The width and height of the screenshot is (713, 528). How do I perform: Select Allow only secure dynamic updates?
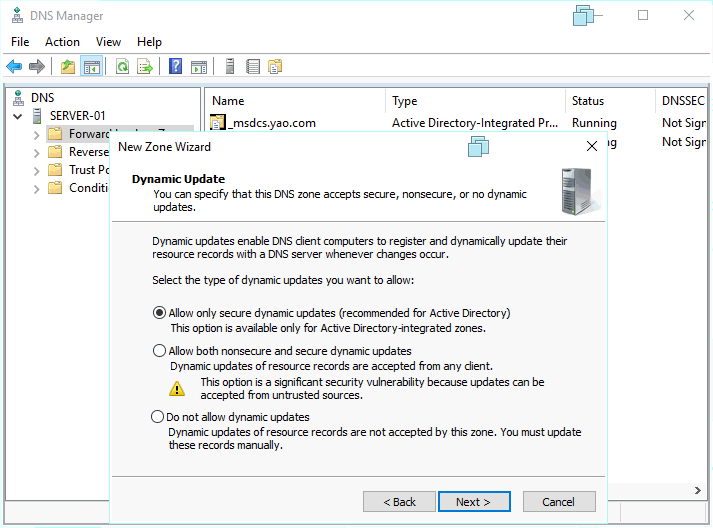pos(159,313)
